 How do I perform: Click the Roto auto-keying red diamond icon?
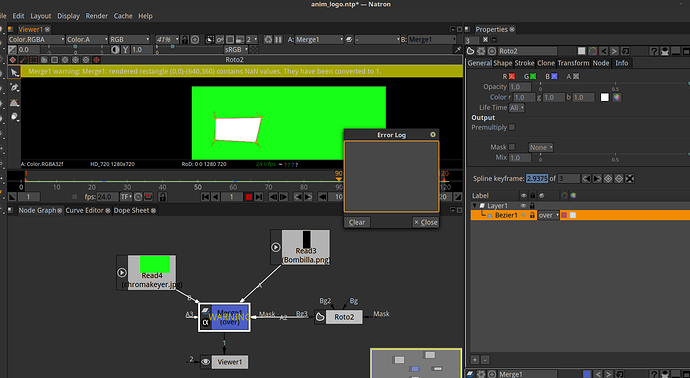pos(13,59)
